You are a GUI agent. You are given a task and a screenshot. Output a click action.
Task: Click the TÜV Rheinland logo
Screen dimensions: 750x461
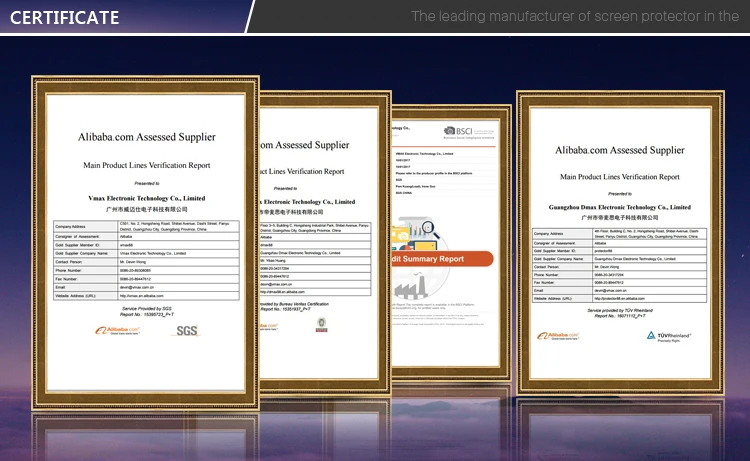(x=669, y=336)
